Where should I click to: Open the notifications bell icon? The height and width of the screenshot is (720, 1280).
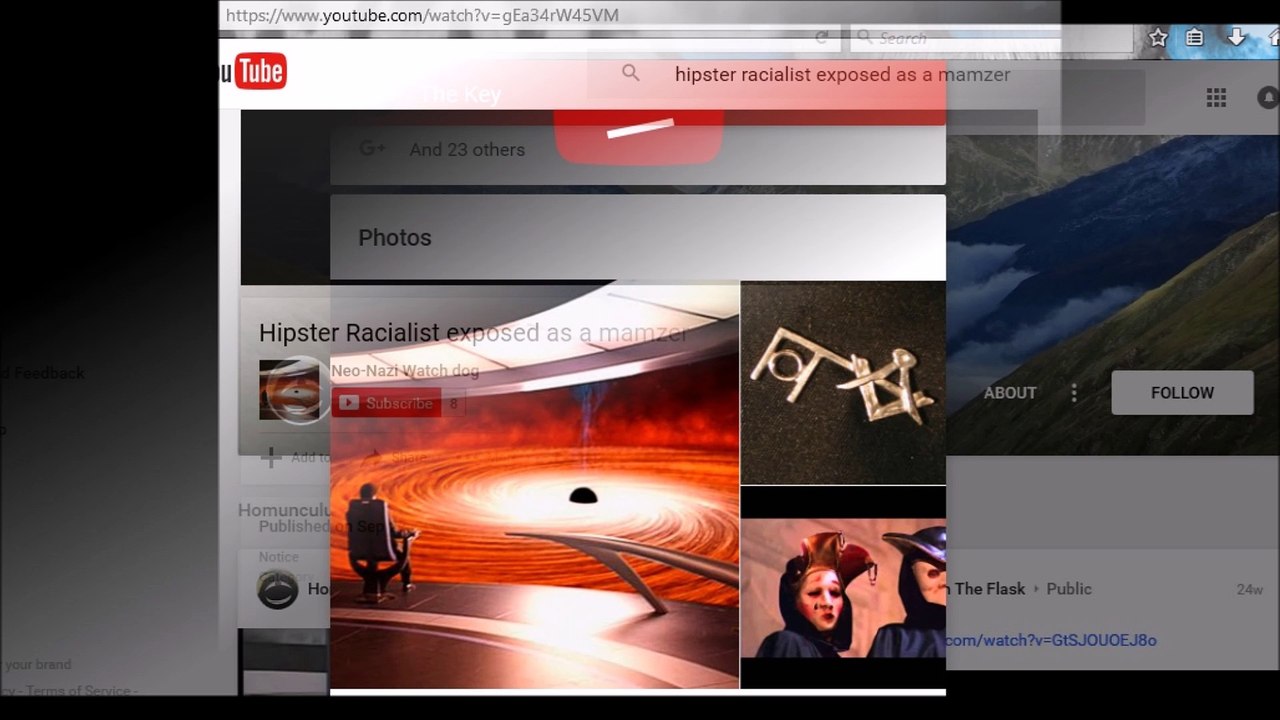click(x=1268, y=97)
